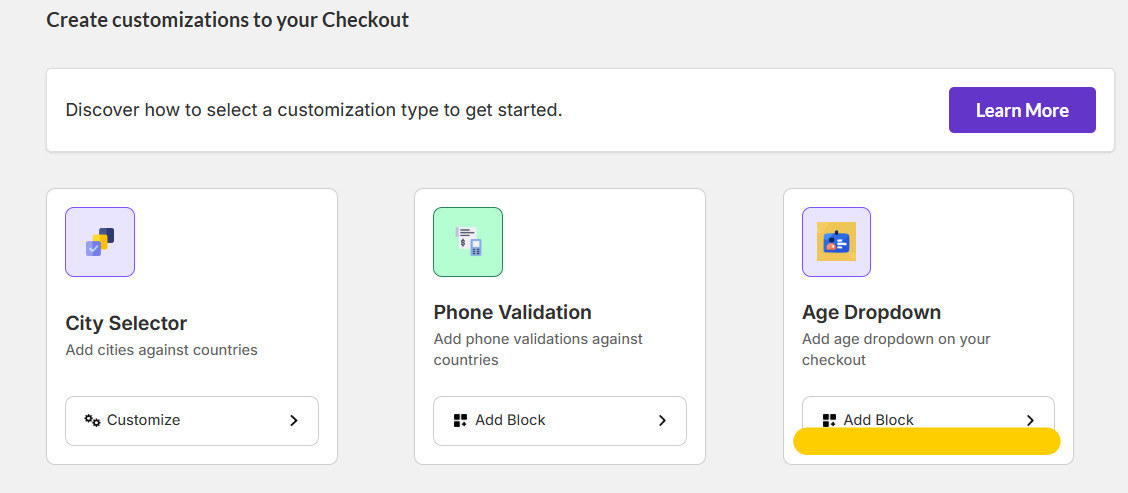Click the Phone Validation receipt icon

pyautogui.click(x=468, y=242)
